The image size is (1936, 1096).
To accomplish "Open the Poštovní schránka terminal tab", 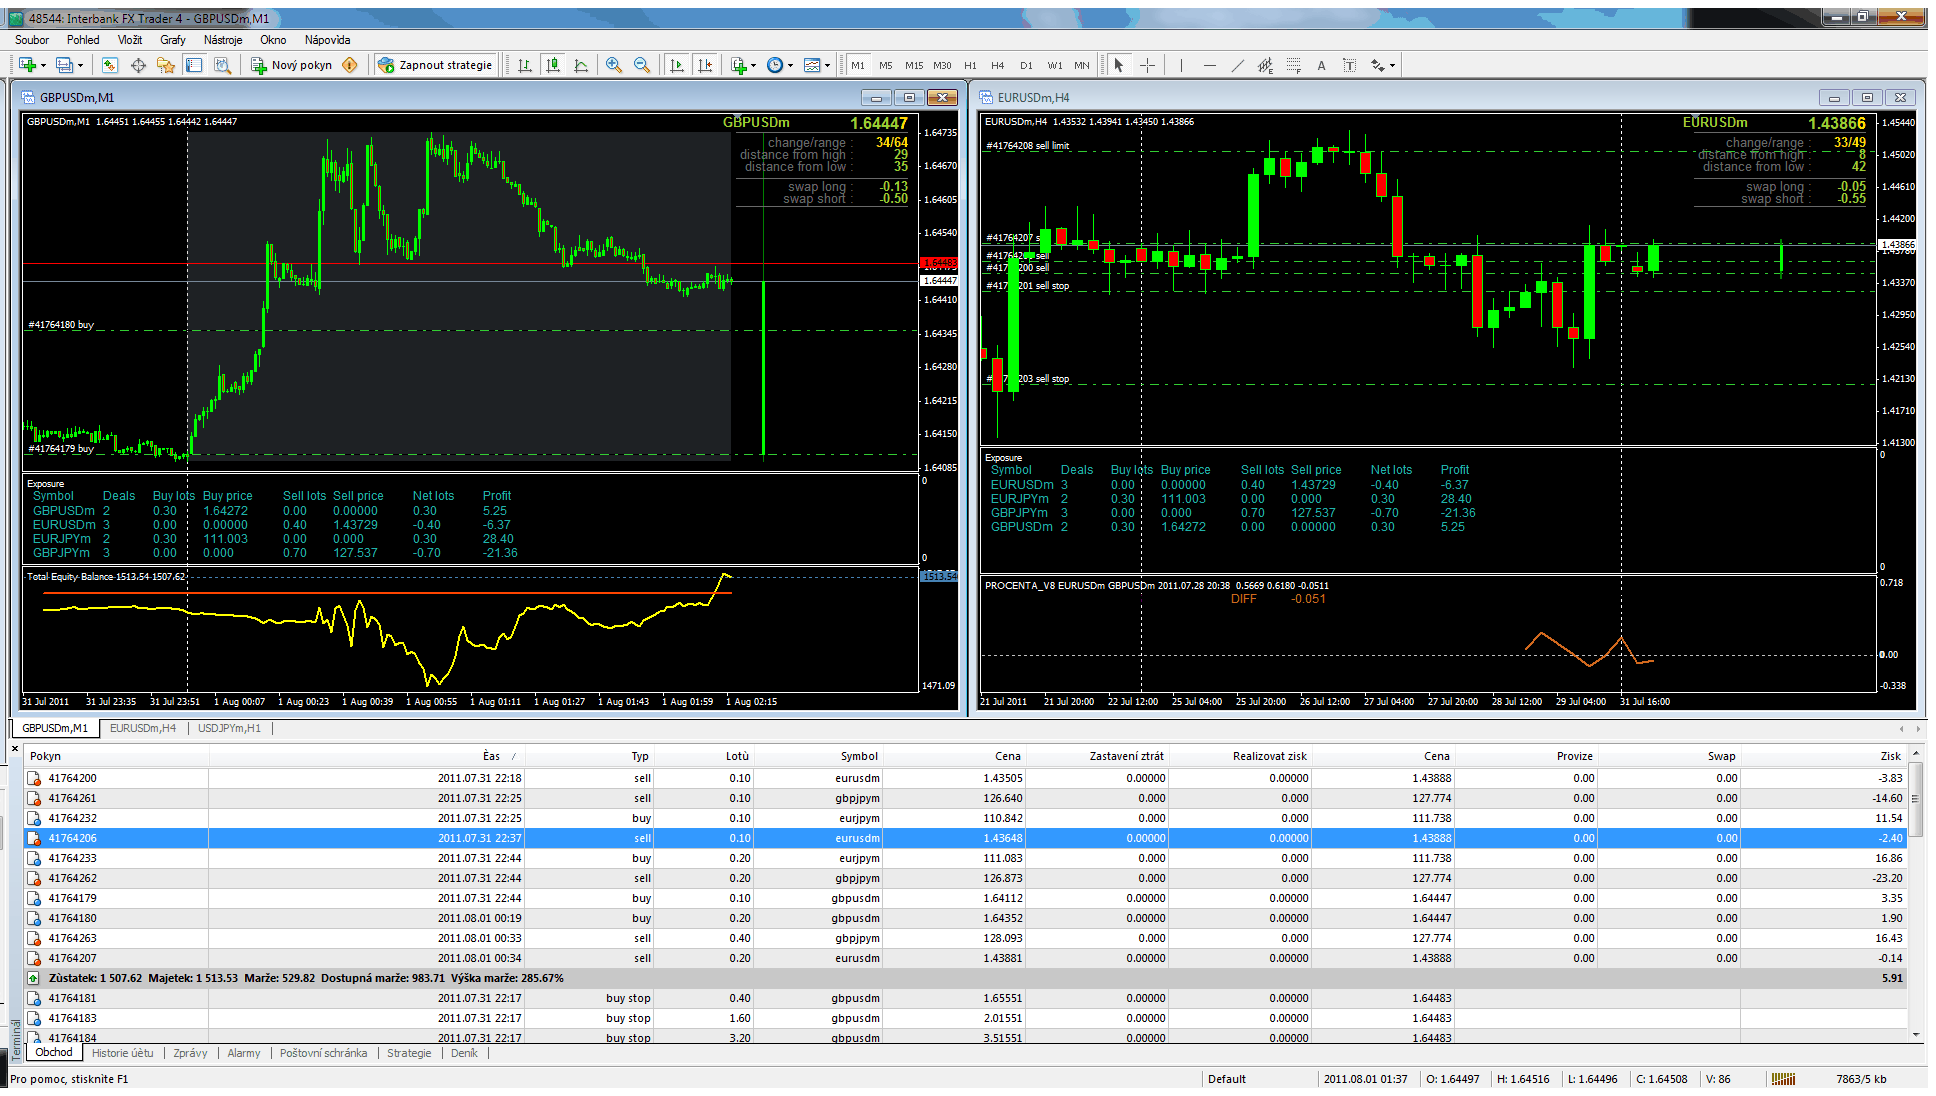I will coord(323,1053).
